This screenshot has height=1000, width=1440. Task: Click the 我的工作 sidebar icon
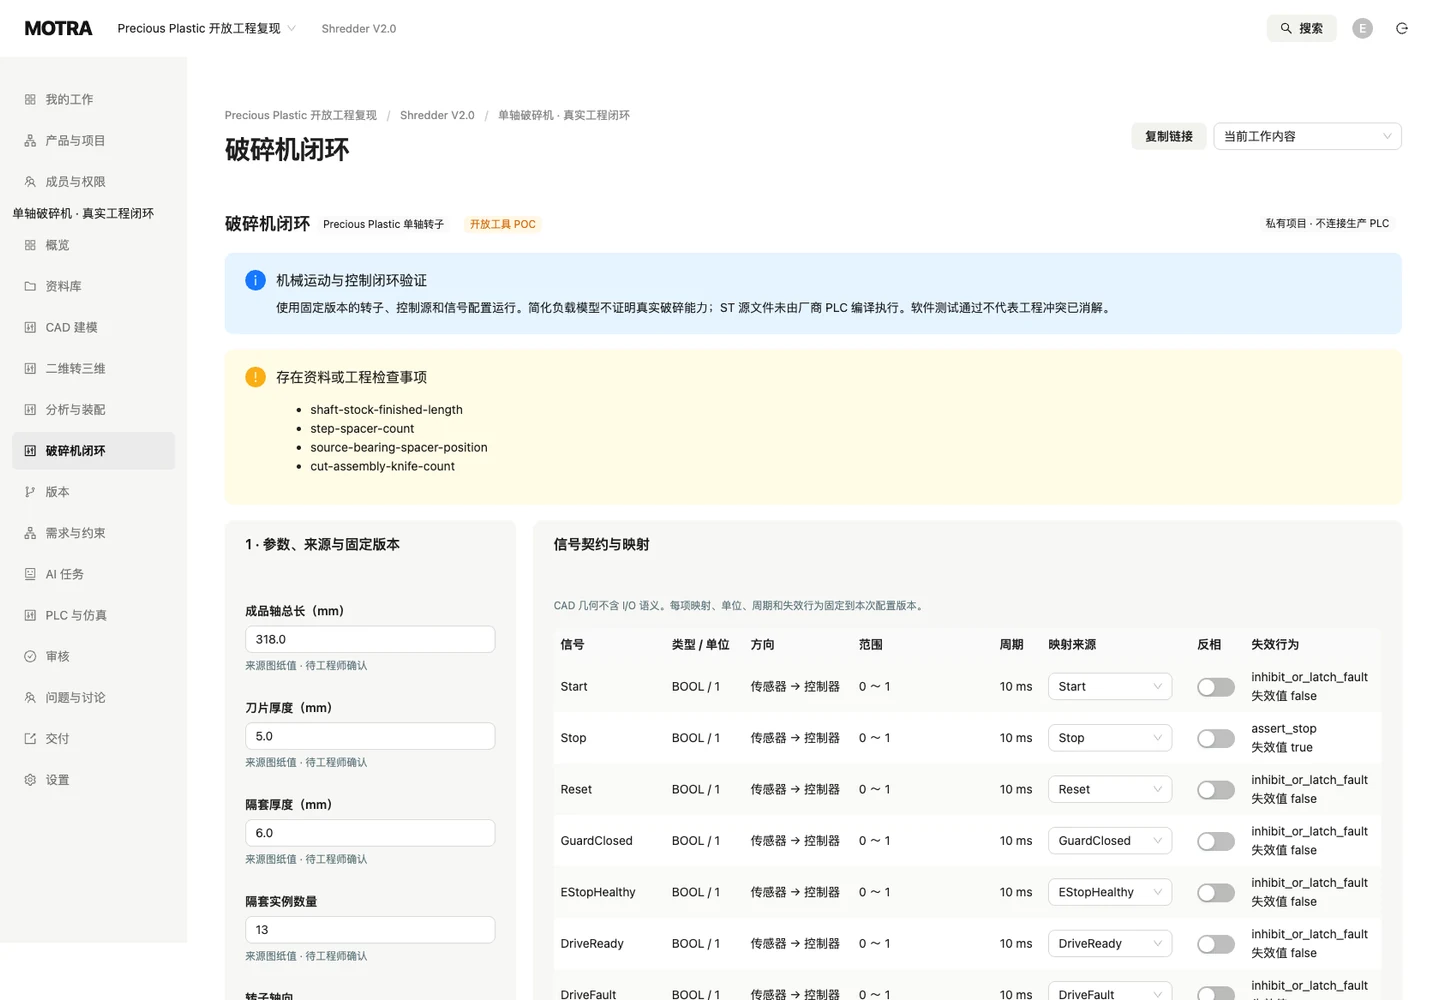pyautogui.click(x=30, y=100)
